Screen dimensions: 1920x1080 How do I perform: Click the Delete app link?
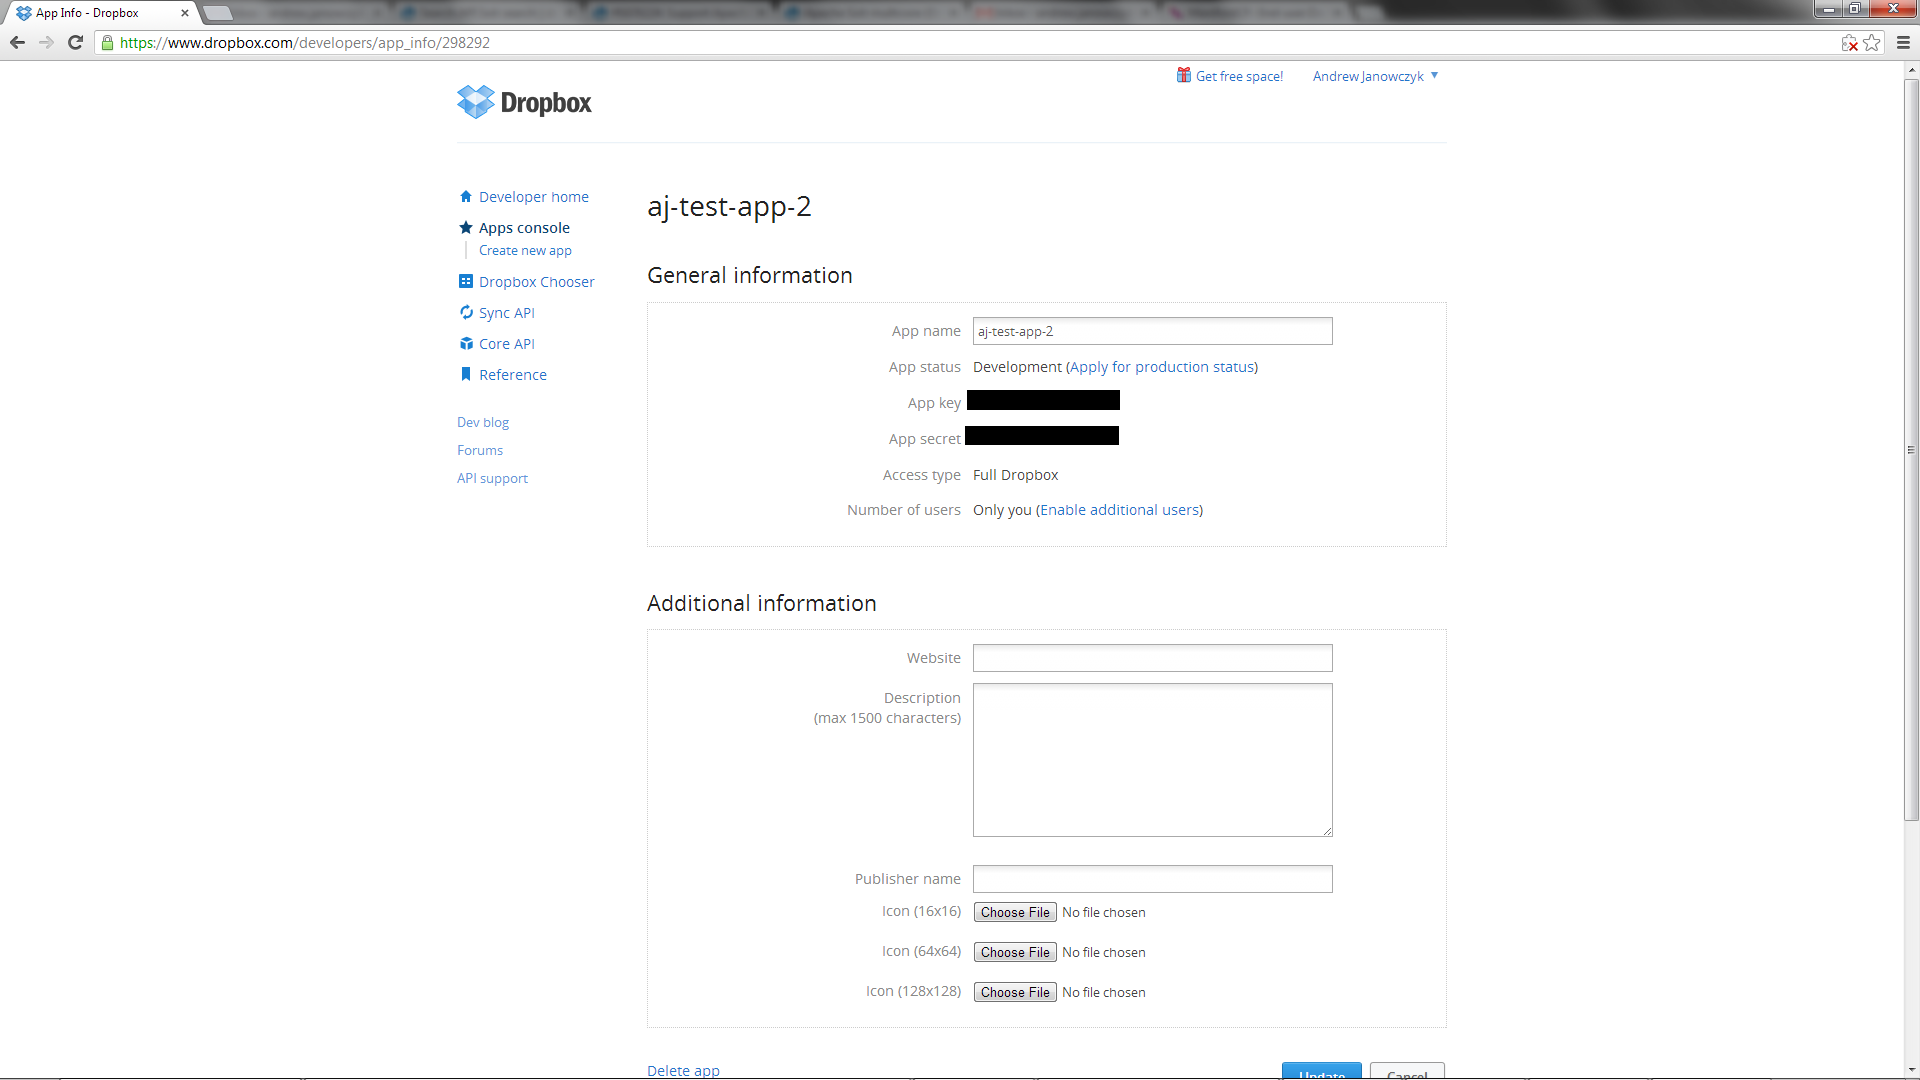(x=683, y=1069)
